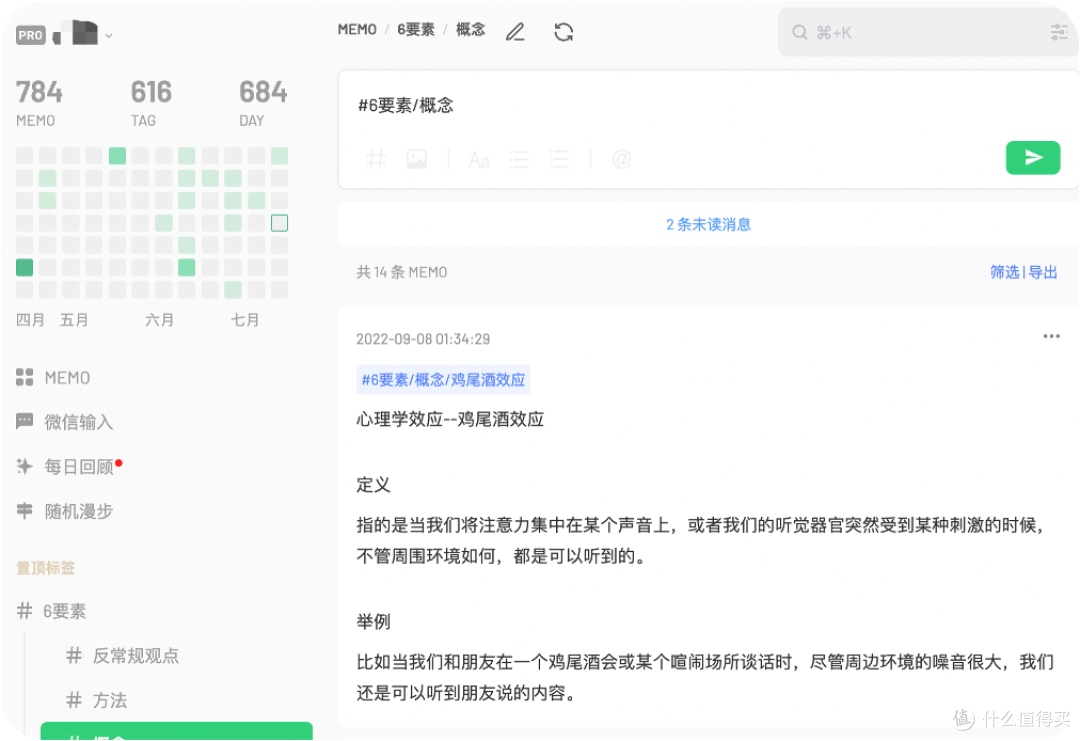The width and height of the screenshot is (1080, 741).
Task: Toggle the numbered list icon
Action: click(559, 160)
